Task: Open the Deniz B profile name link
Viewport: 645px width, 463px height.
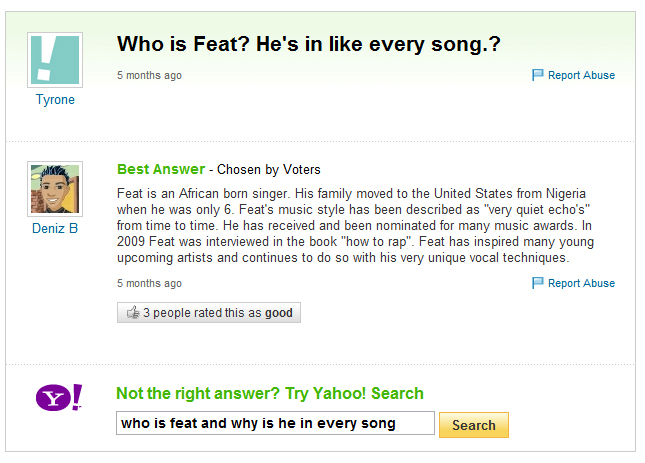Action: tap(55, 228)
